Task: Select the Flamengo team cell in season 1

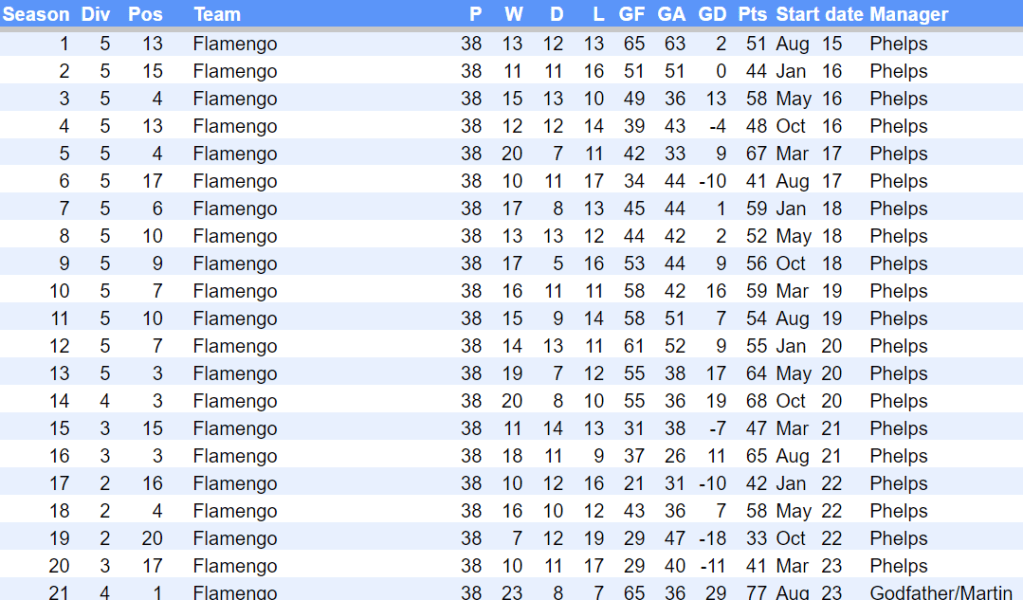Action: (x=235, y=44)
